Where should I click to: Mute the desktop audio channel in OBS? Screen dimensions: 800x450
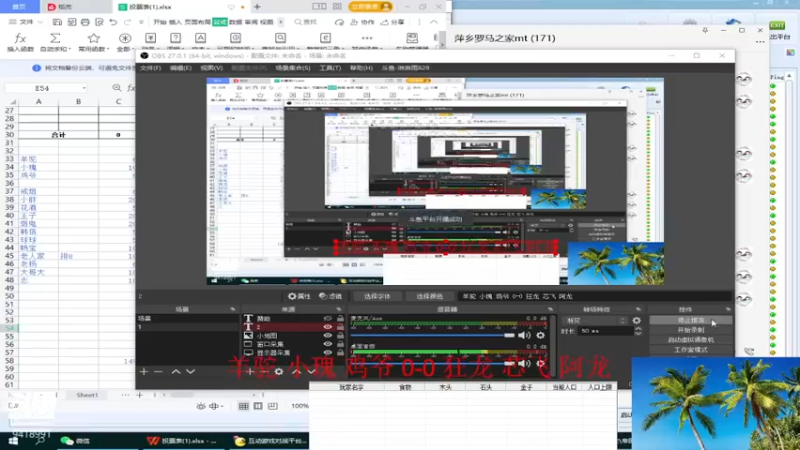(x=524, y=363)
